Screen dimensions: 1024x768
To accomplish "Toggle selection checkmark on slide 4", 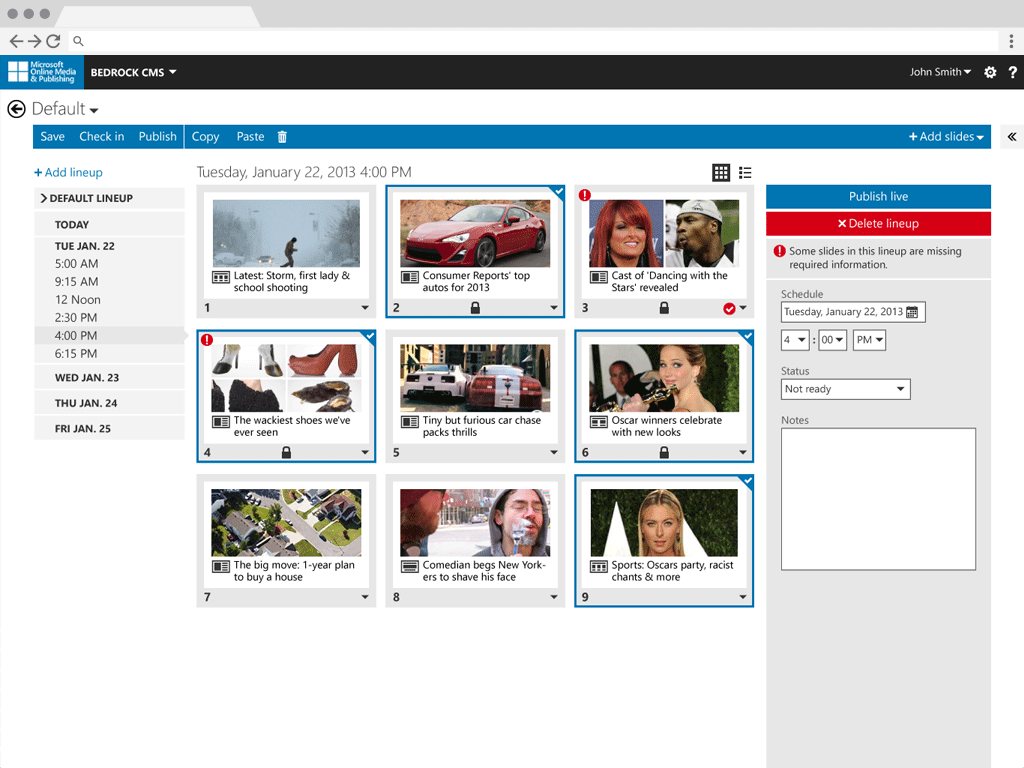I will (x=369, y=337).
